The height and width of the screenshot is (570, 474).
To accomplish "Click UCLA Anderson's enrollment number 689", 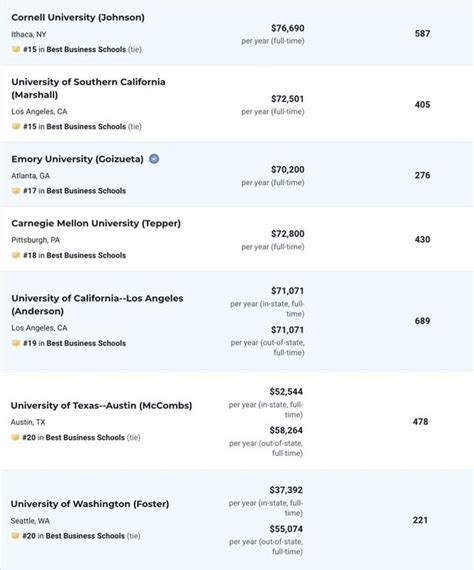I will coord(422,321).
